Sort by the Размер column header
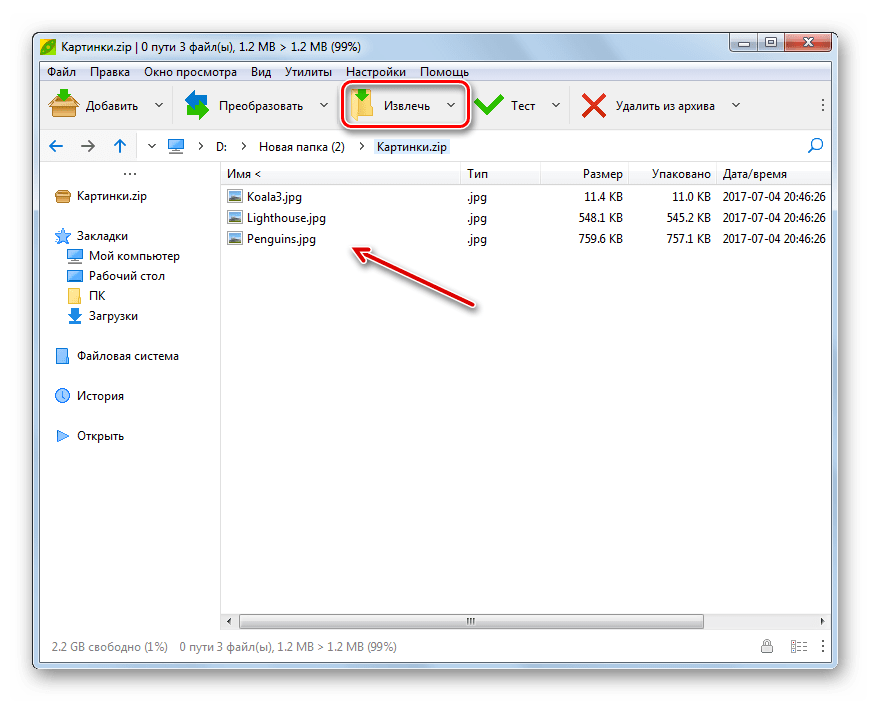Image resolution: width=871 pixels, height=702 pixels. pyautogui.click(x=585, y=174)
